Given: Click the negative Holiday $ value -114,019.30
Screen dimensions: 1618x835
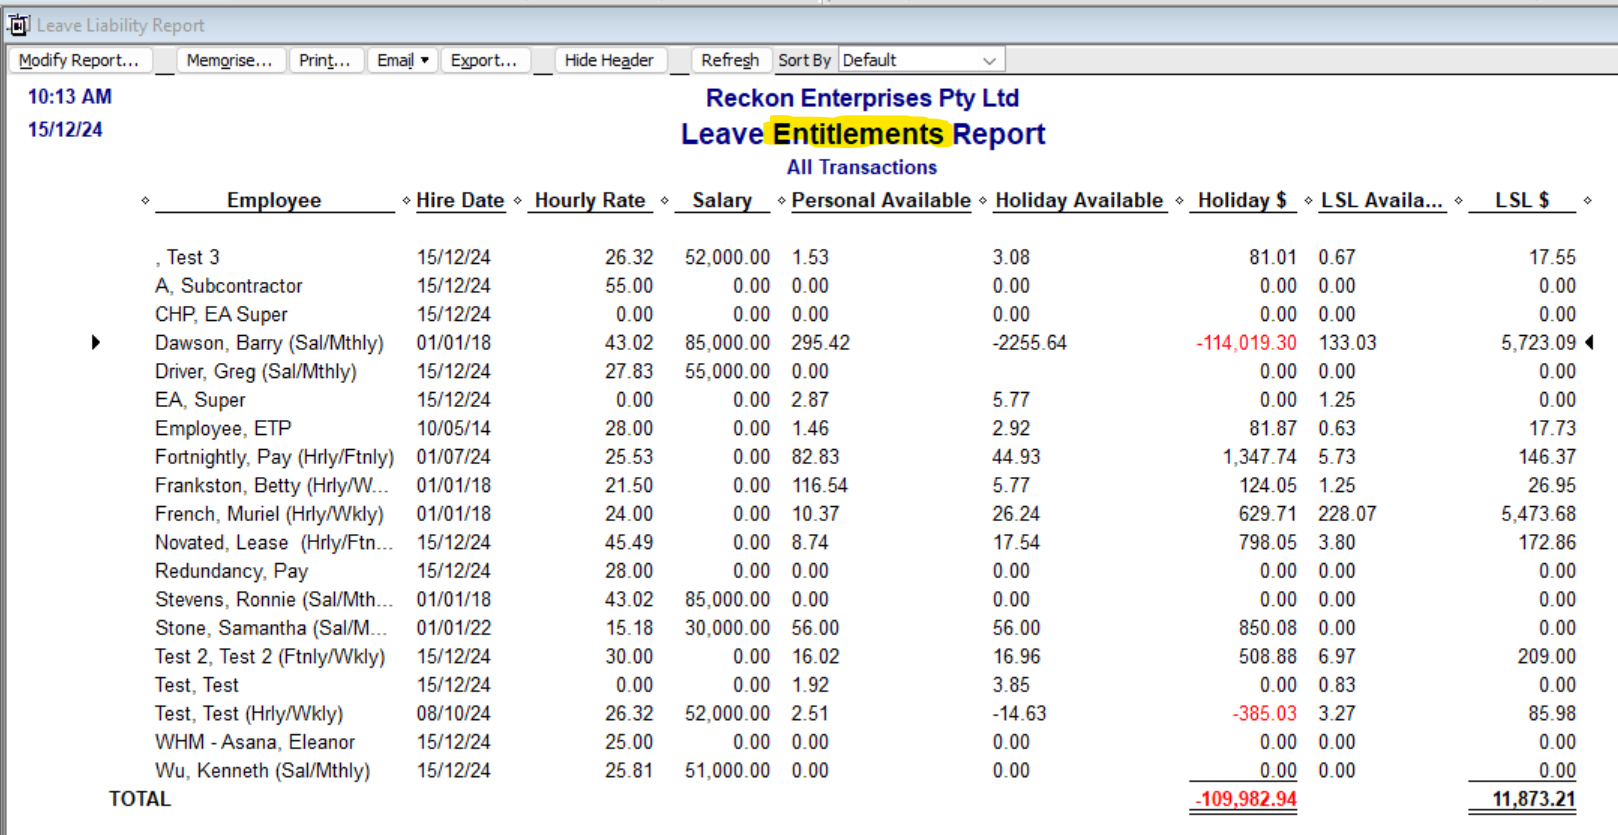Looking at the screenshot, I should click(x=1246, y=343).
